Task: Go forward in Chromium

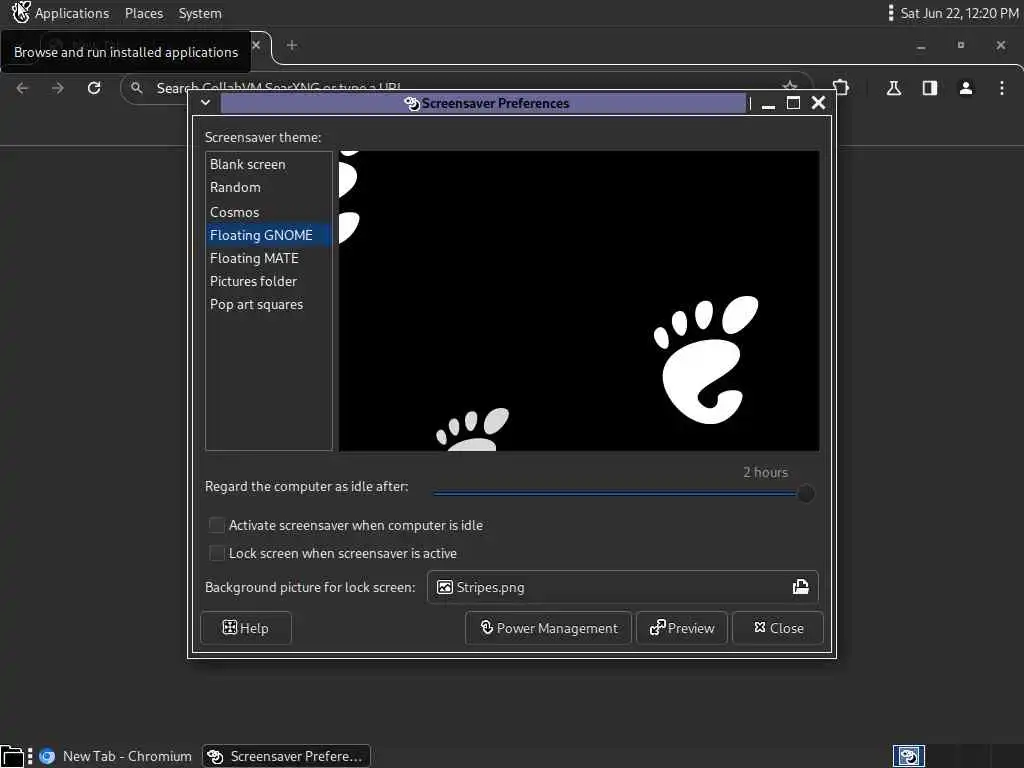Action: click(58, 88)
